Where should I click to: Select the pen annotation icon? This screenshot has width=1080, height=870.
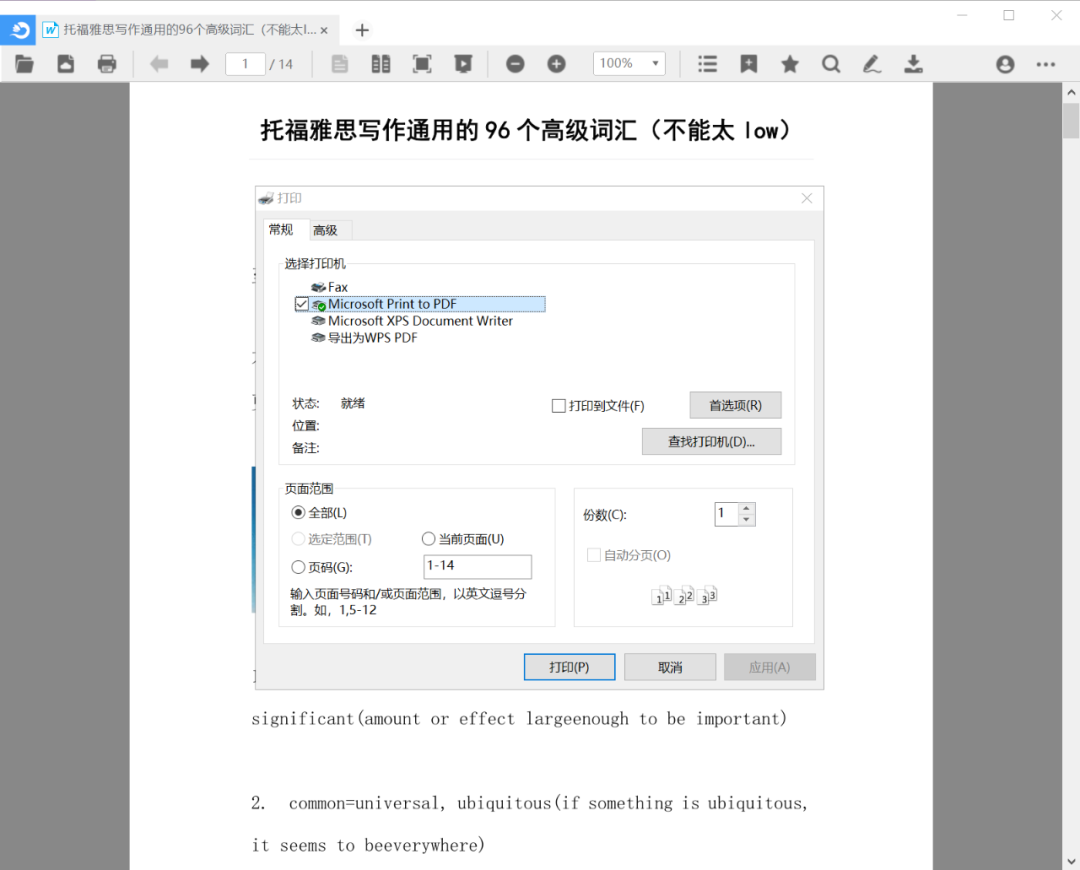click(872, 64)
